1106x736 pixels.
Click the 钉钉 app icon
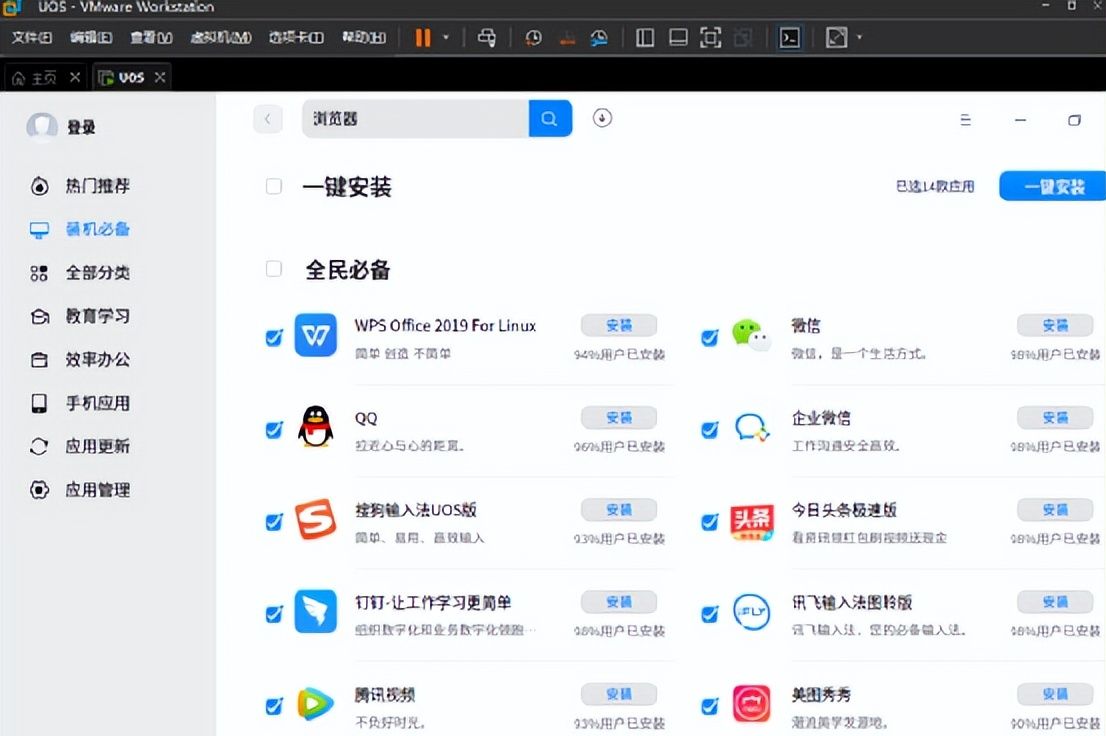point(315,611)
